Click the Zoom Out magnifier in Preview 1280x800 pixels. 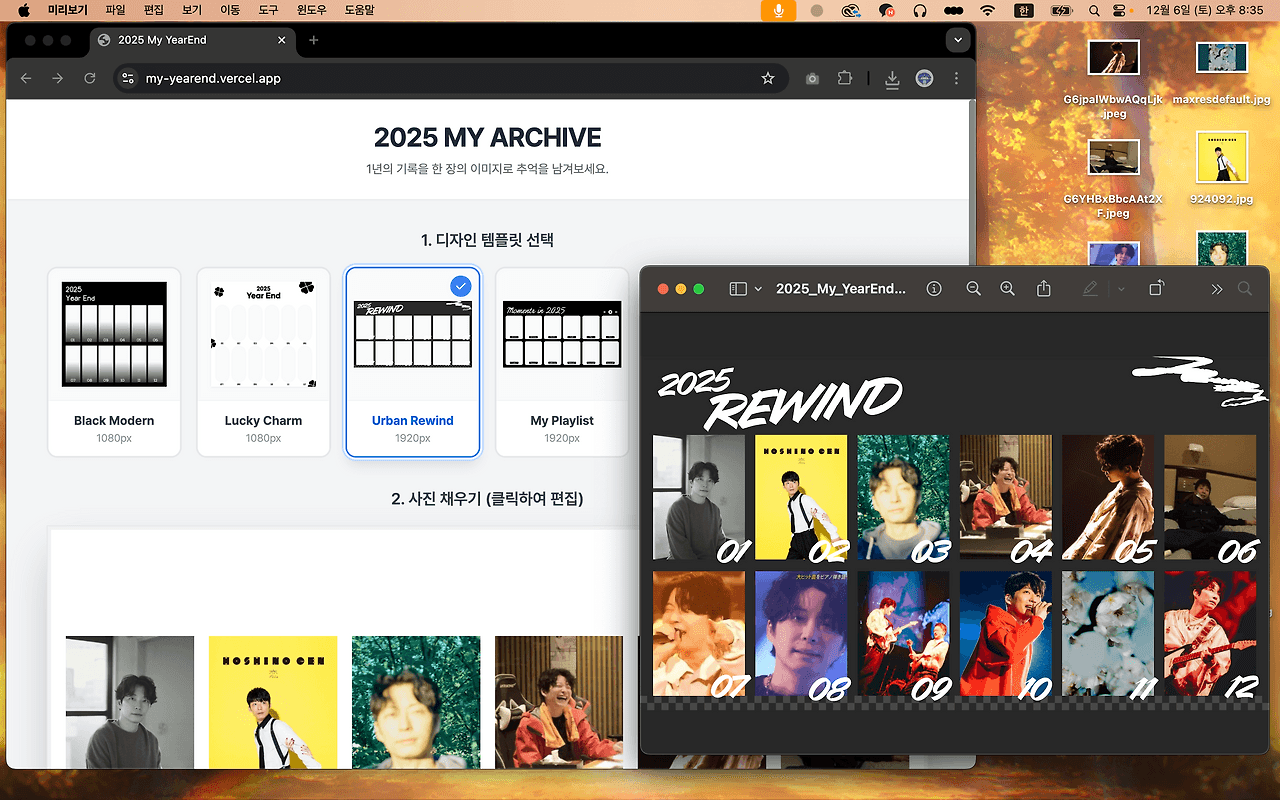pos(973,289)
